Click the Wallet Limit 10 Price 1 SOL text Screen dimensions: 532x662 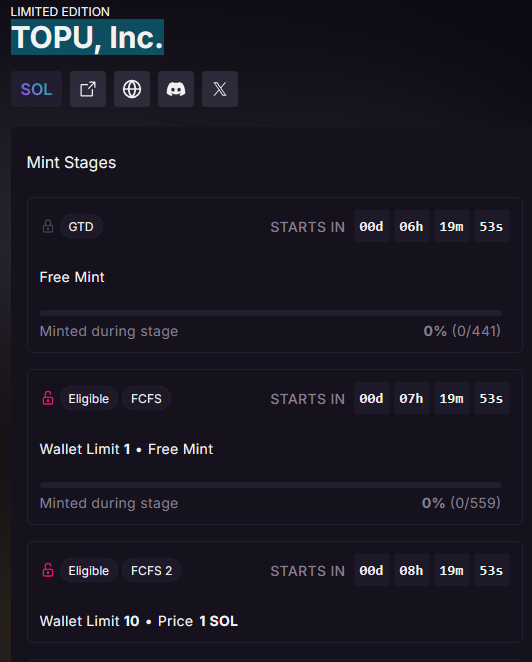[138, 621]
